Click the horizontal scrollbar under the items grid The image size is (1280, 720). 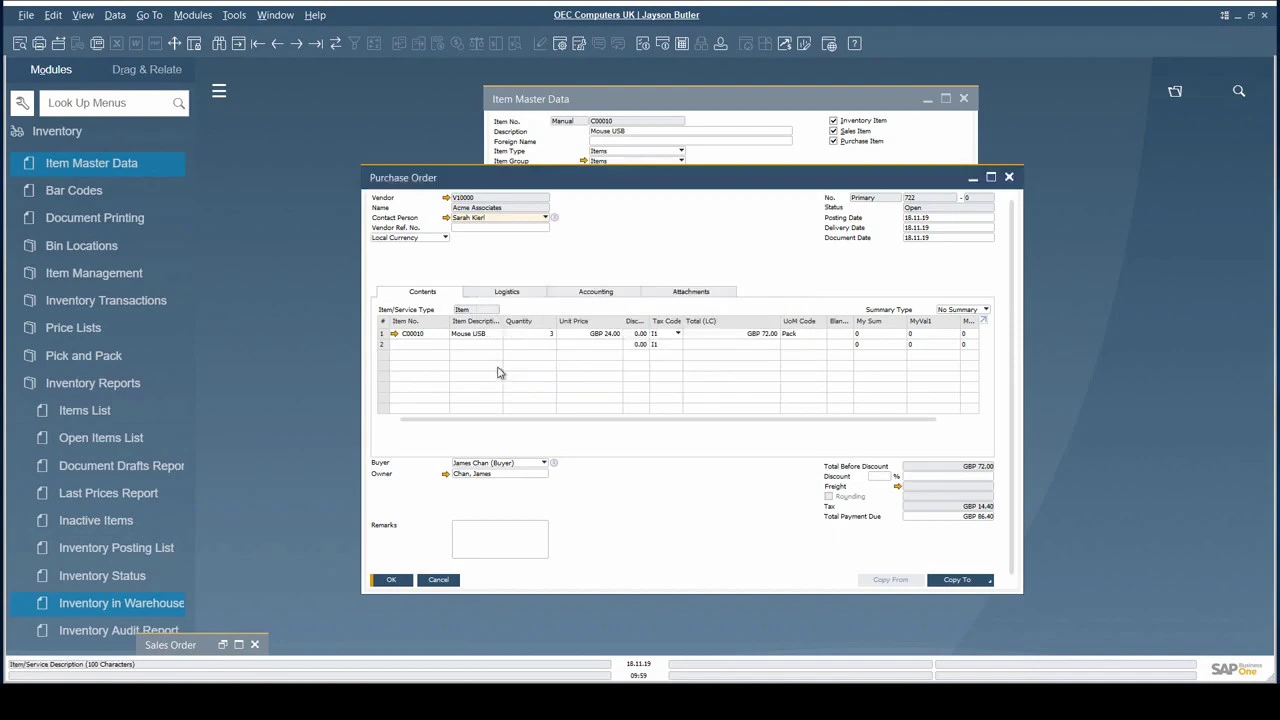click(x=667, y=419)
